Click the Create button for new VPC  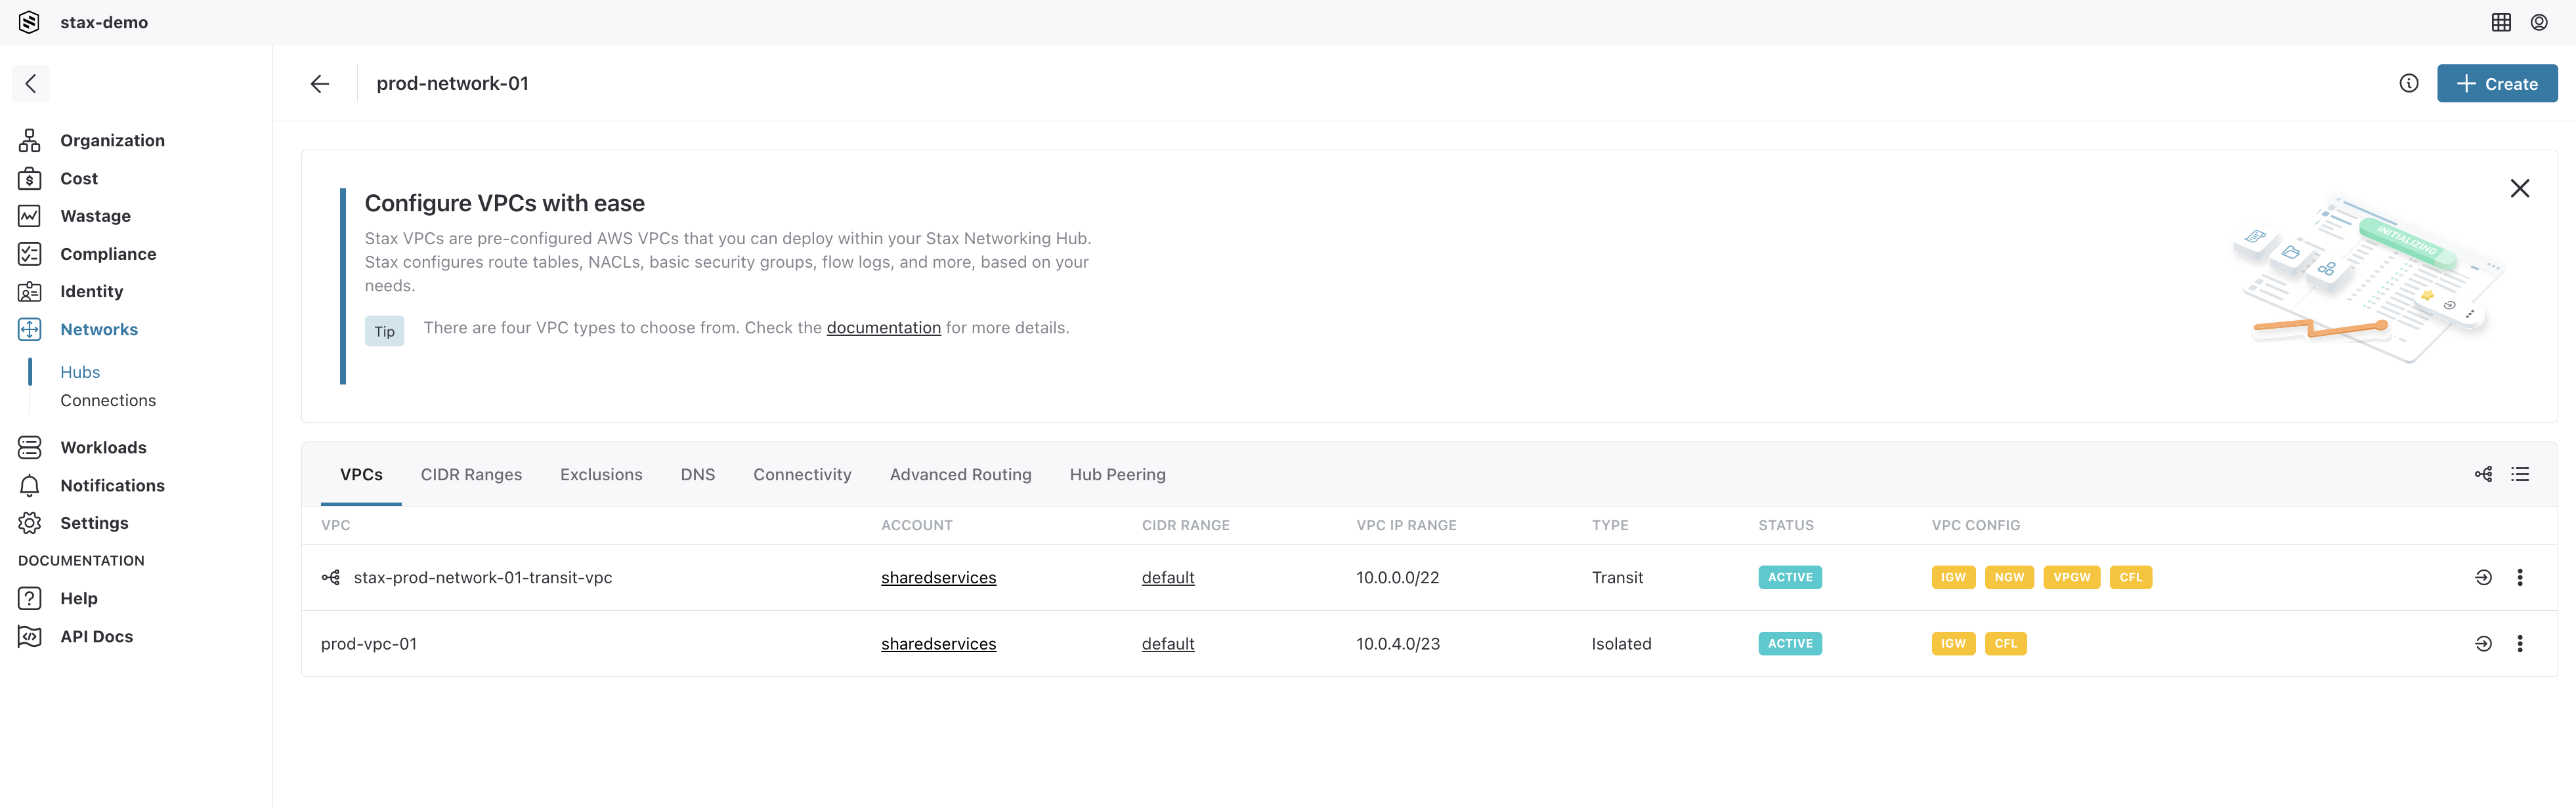[x=2495, y=82]
